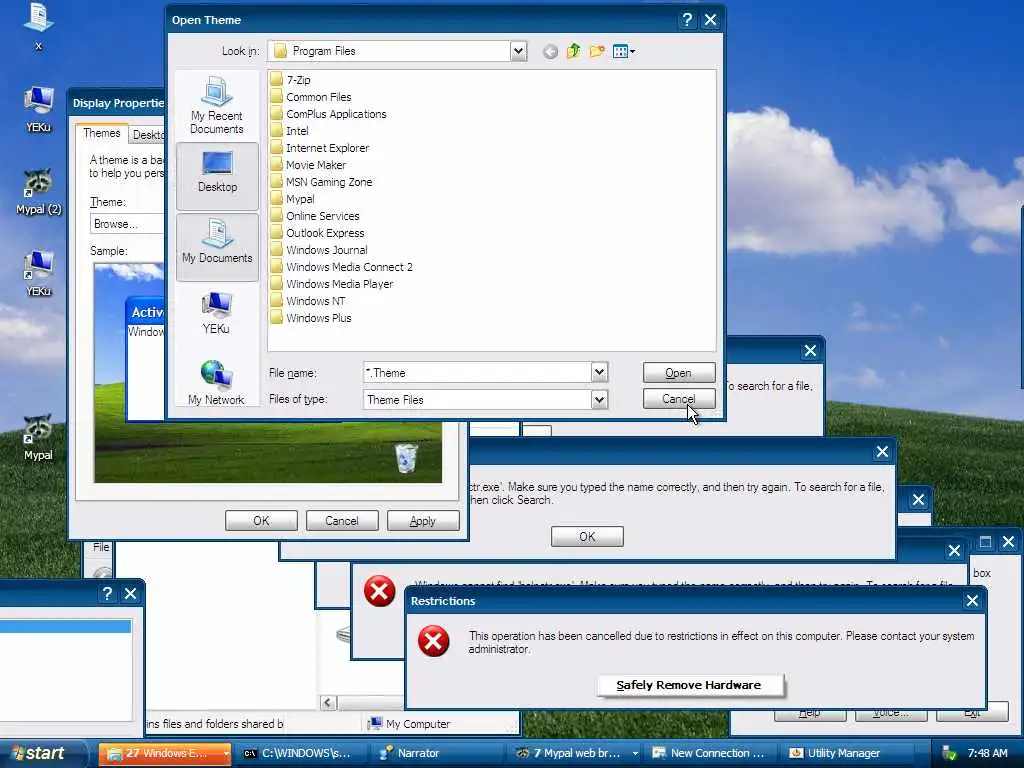This screenshot has width=1024, height=768.
Task: Select the Windows Journal folder
Action: coord(319,249)
